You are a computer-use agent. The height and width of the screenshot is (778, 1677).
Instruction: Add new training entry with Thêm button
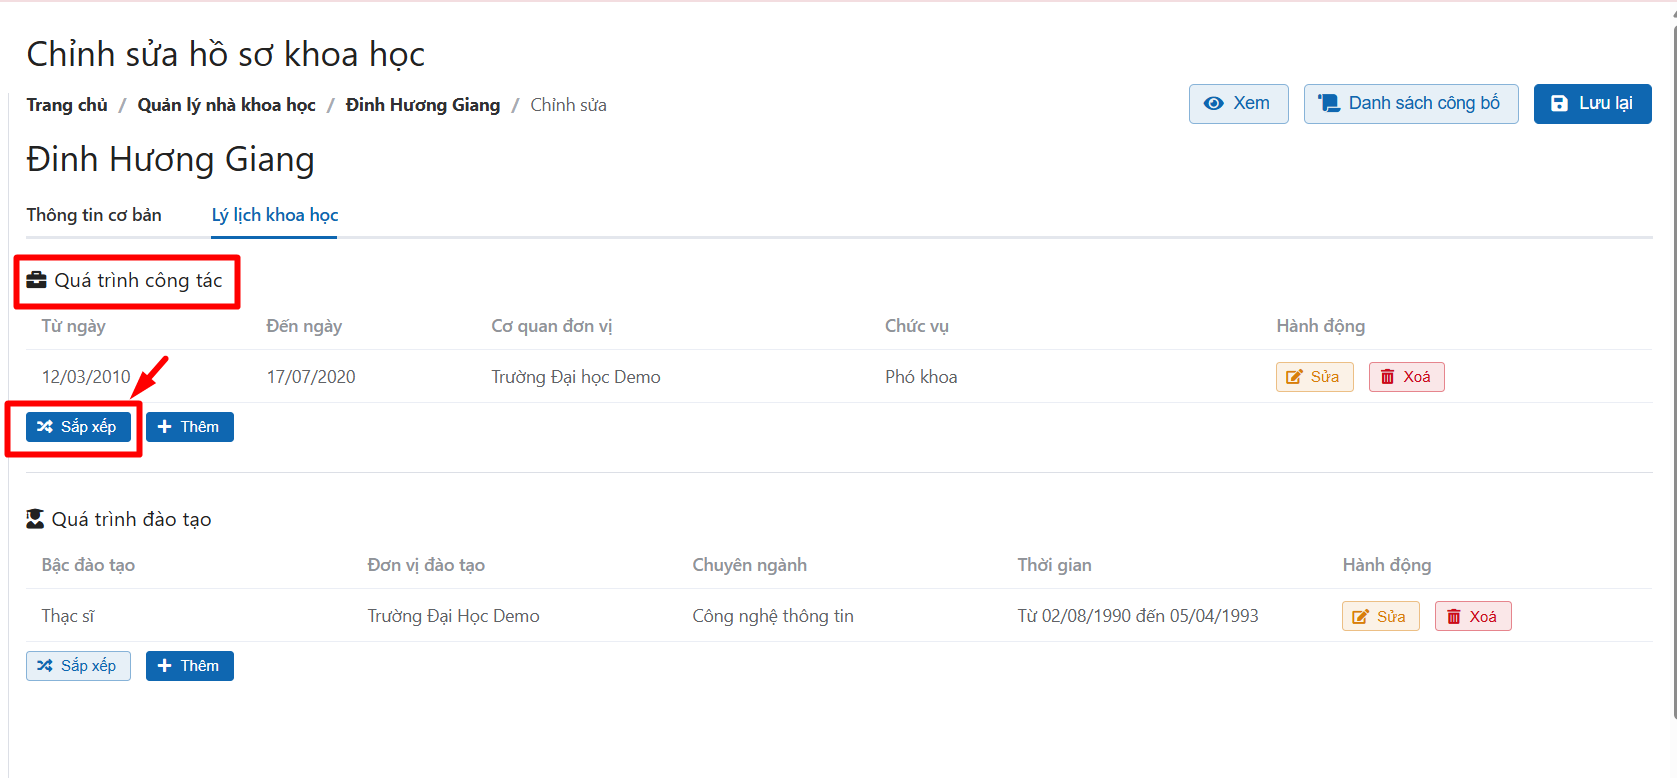[189, 666]
